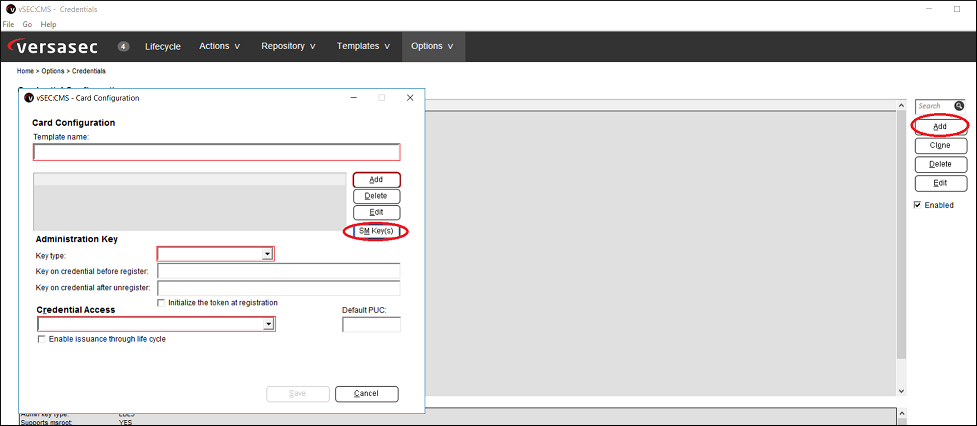Click the search magnifier icon
The width and height of the screenshot is (977, 426).
click(x=958, y=106)
